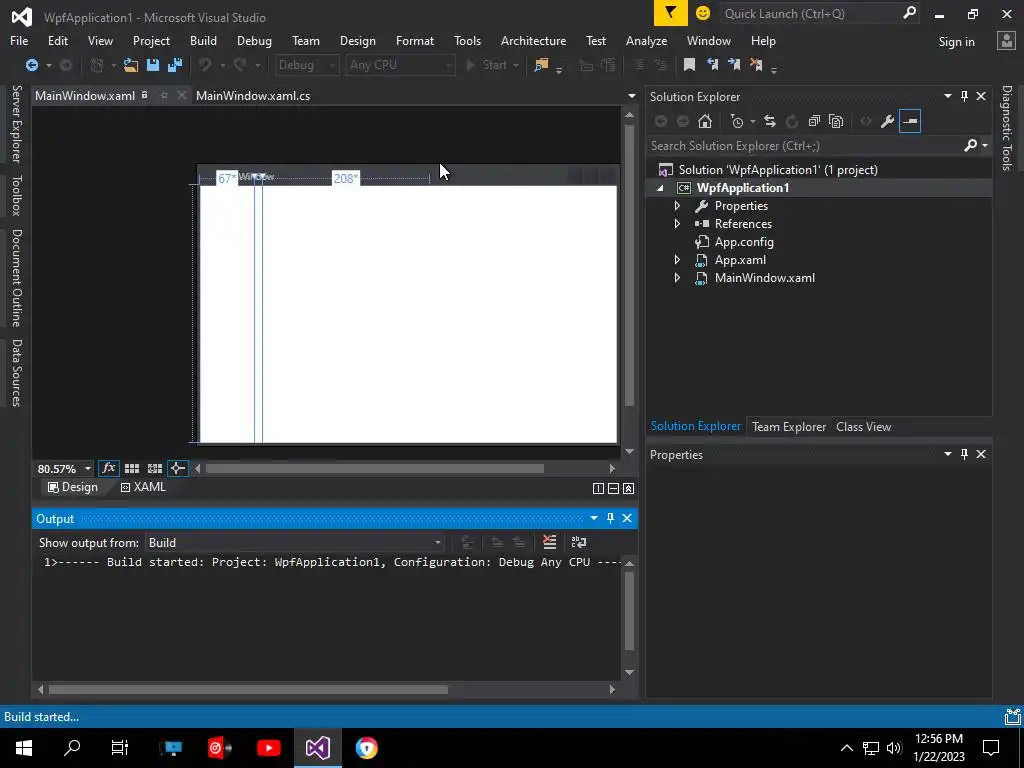Pin the Output panel
This screenshot has height=768, width=1024.
point(610,518)
